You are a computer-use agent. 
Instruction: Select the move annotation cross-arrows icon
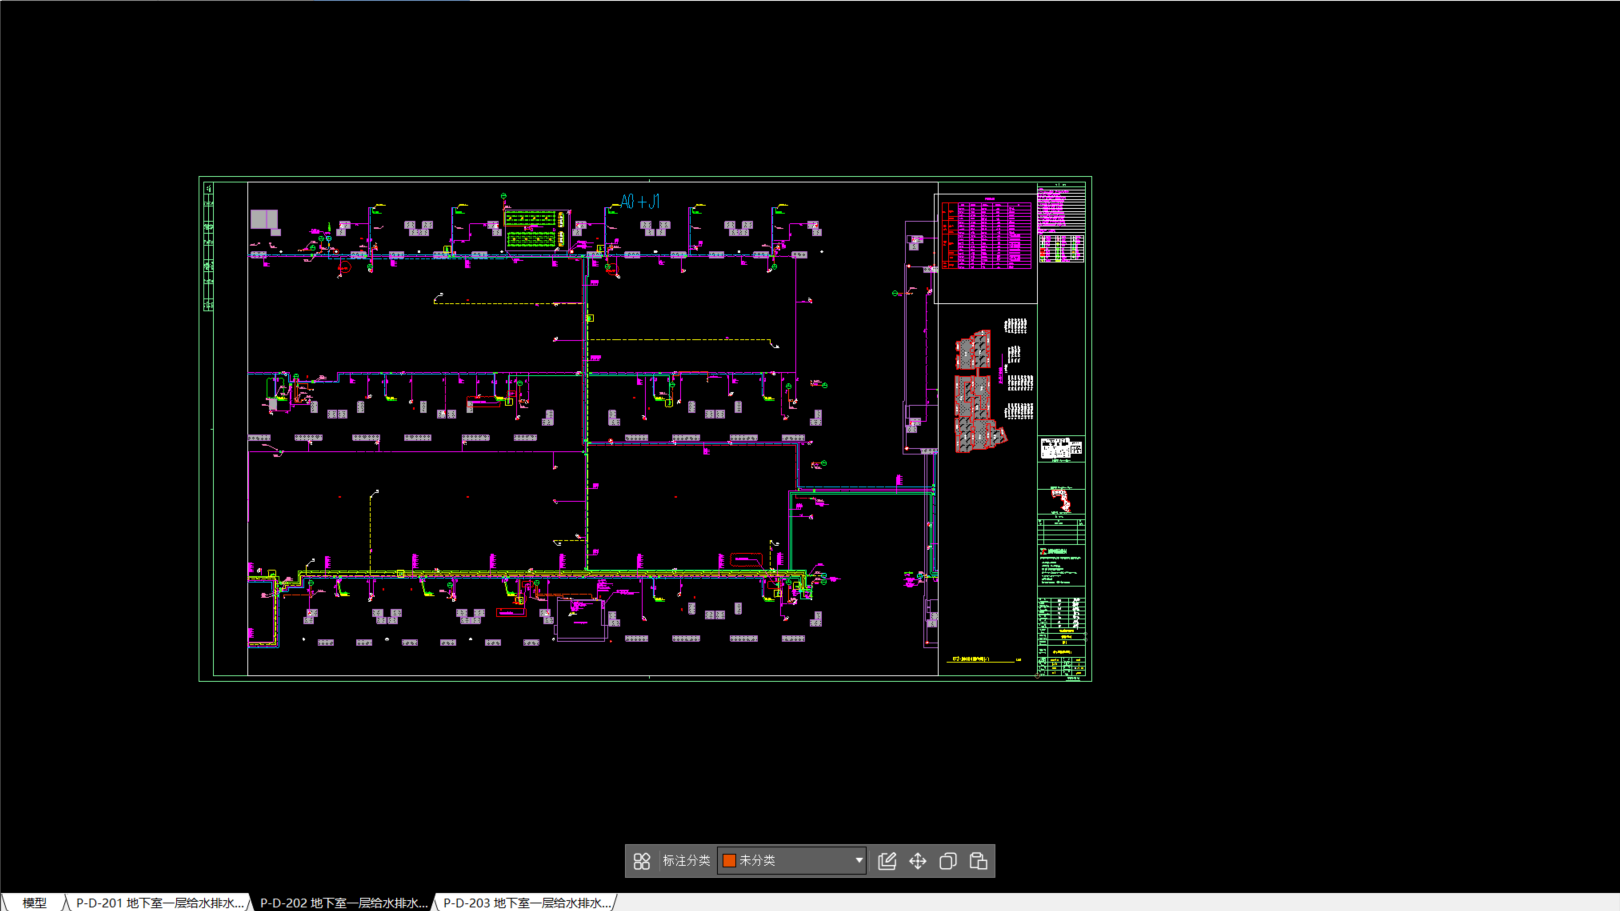pyautogui.click(x=918, y=861)
